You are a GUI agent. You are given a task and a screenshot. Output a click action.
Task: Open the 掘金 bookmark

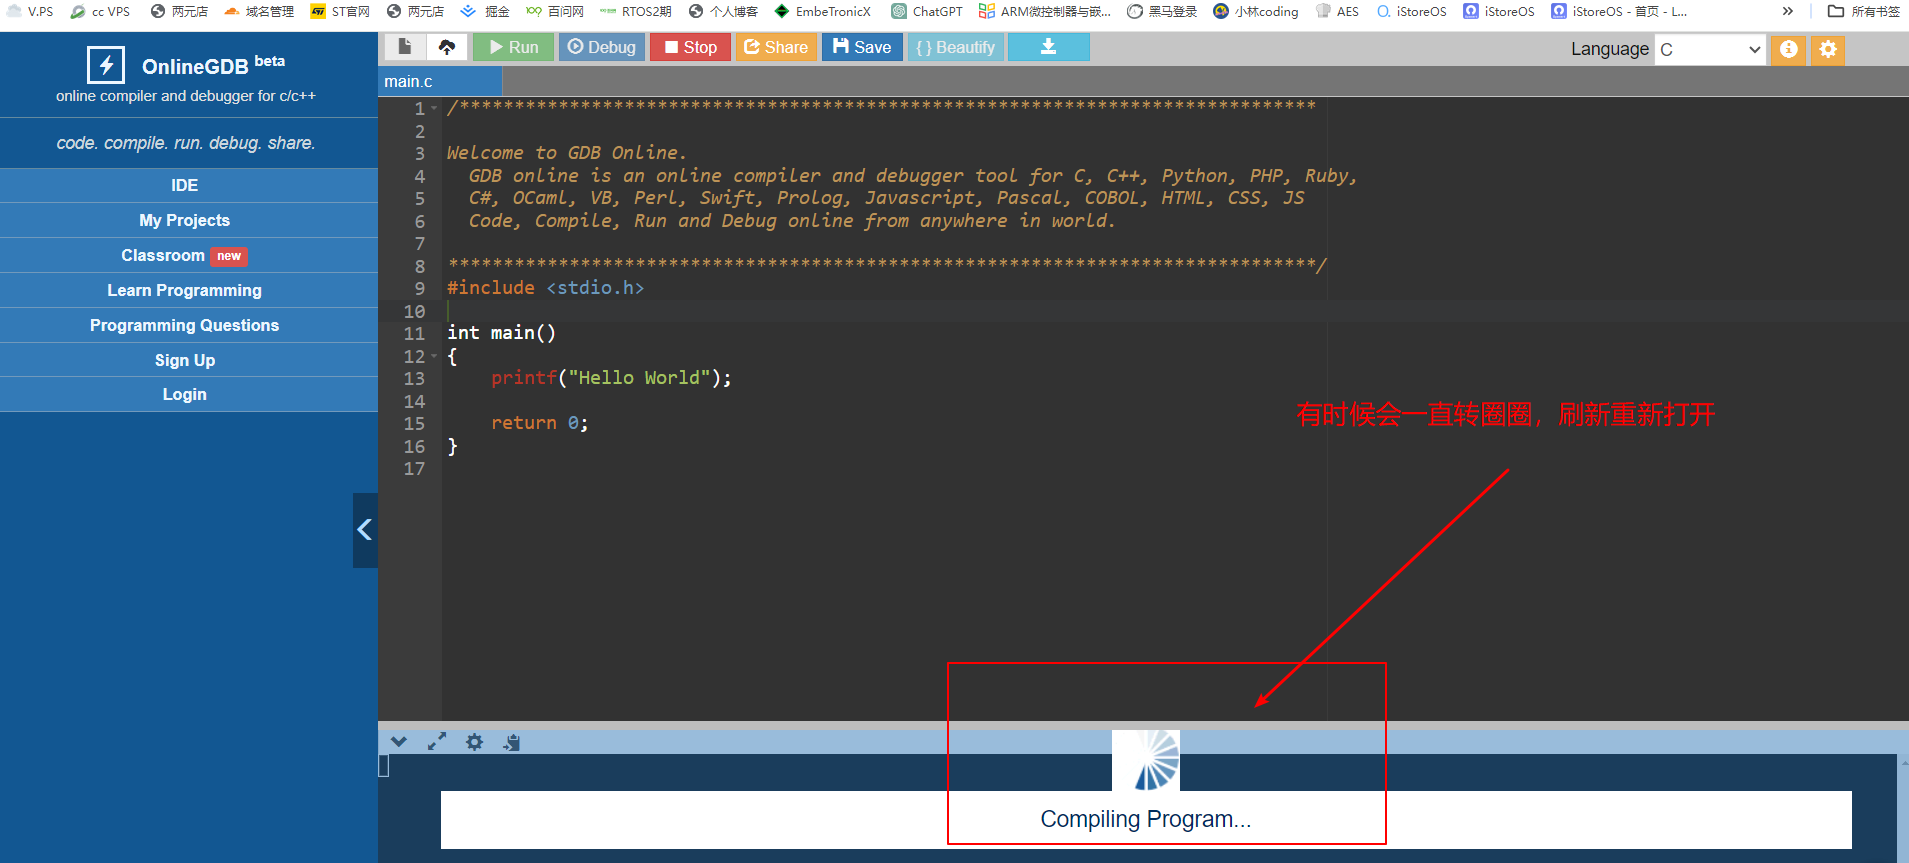point(485,11)
